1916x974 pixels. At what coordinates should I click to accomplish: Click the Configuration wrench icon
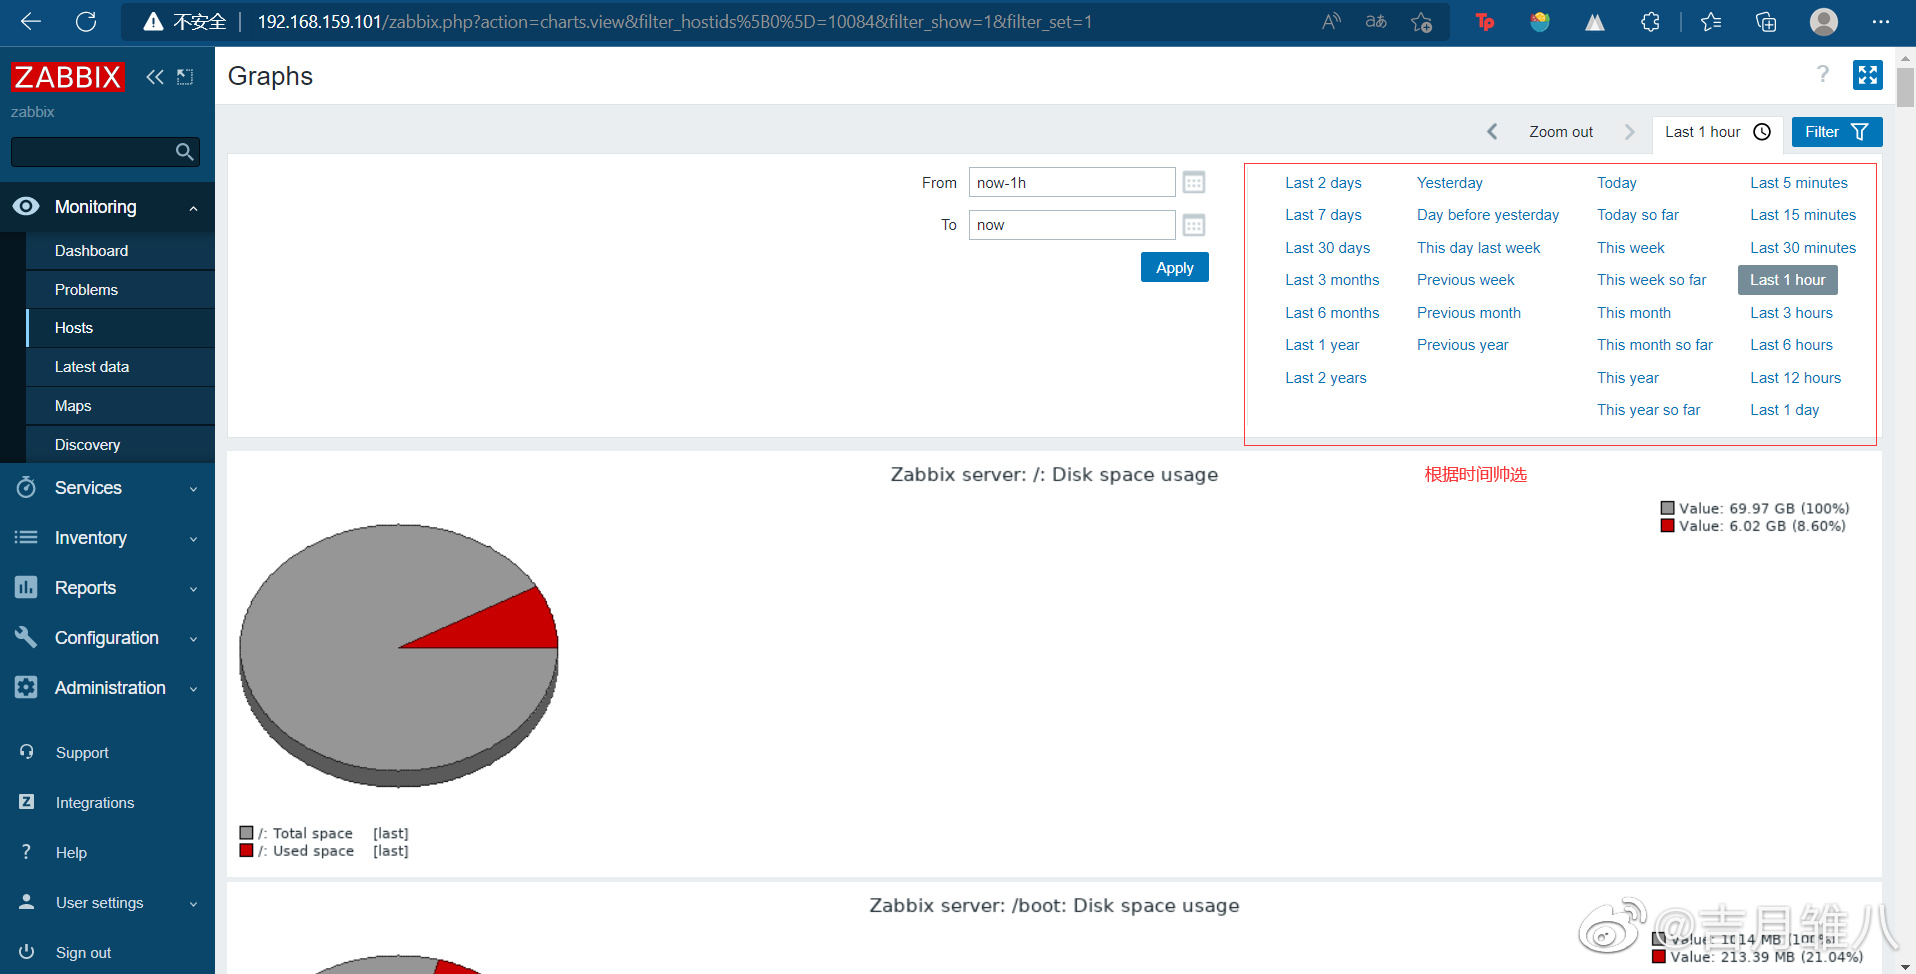tap(26, 637)
